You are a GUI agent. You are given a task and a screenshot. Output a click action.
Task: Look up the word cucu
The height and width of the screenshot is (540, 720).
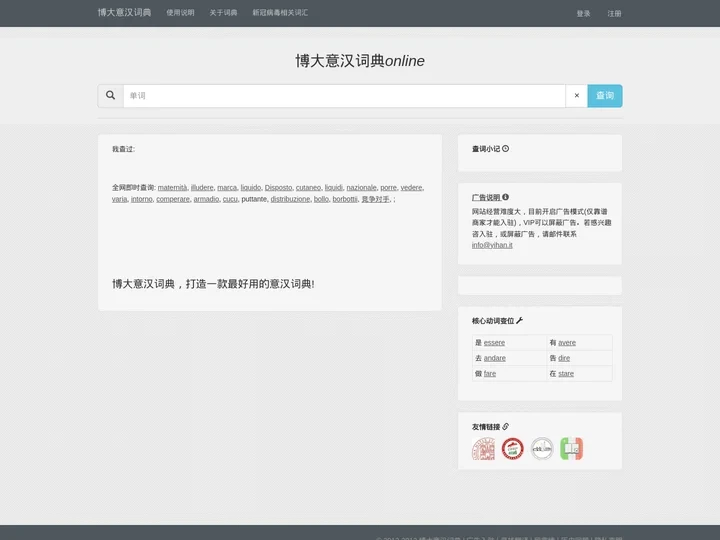click(x=230, y=199)
